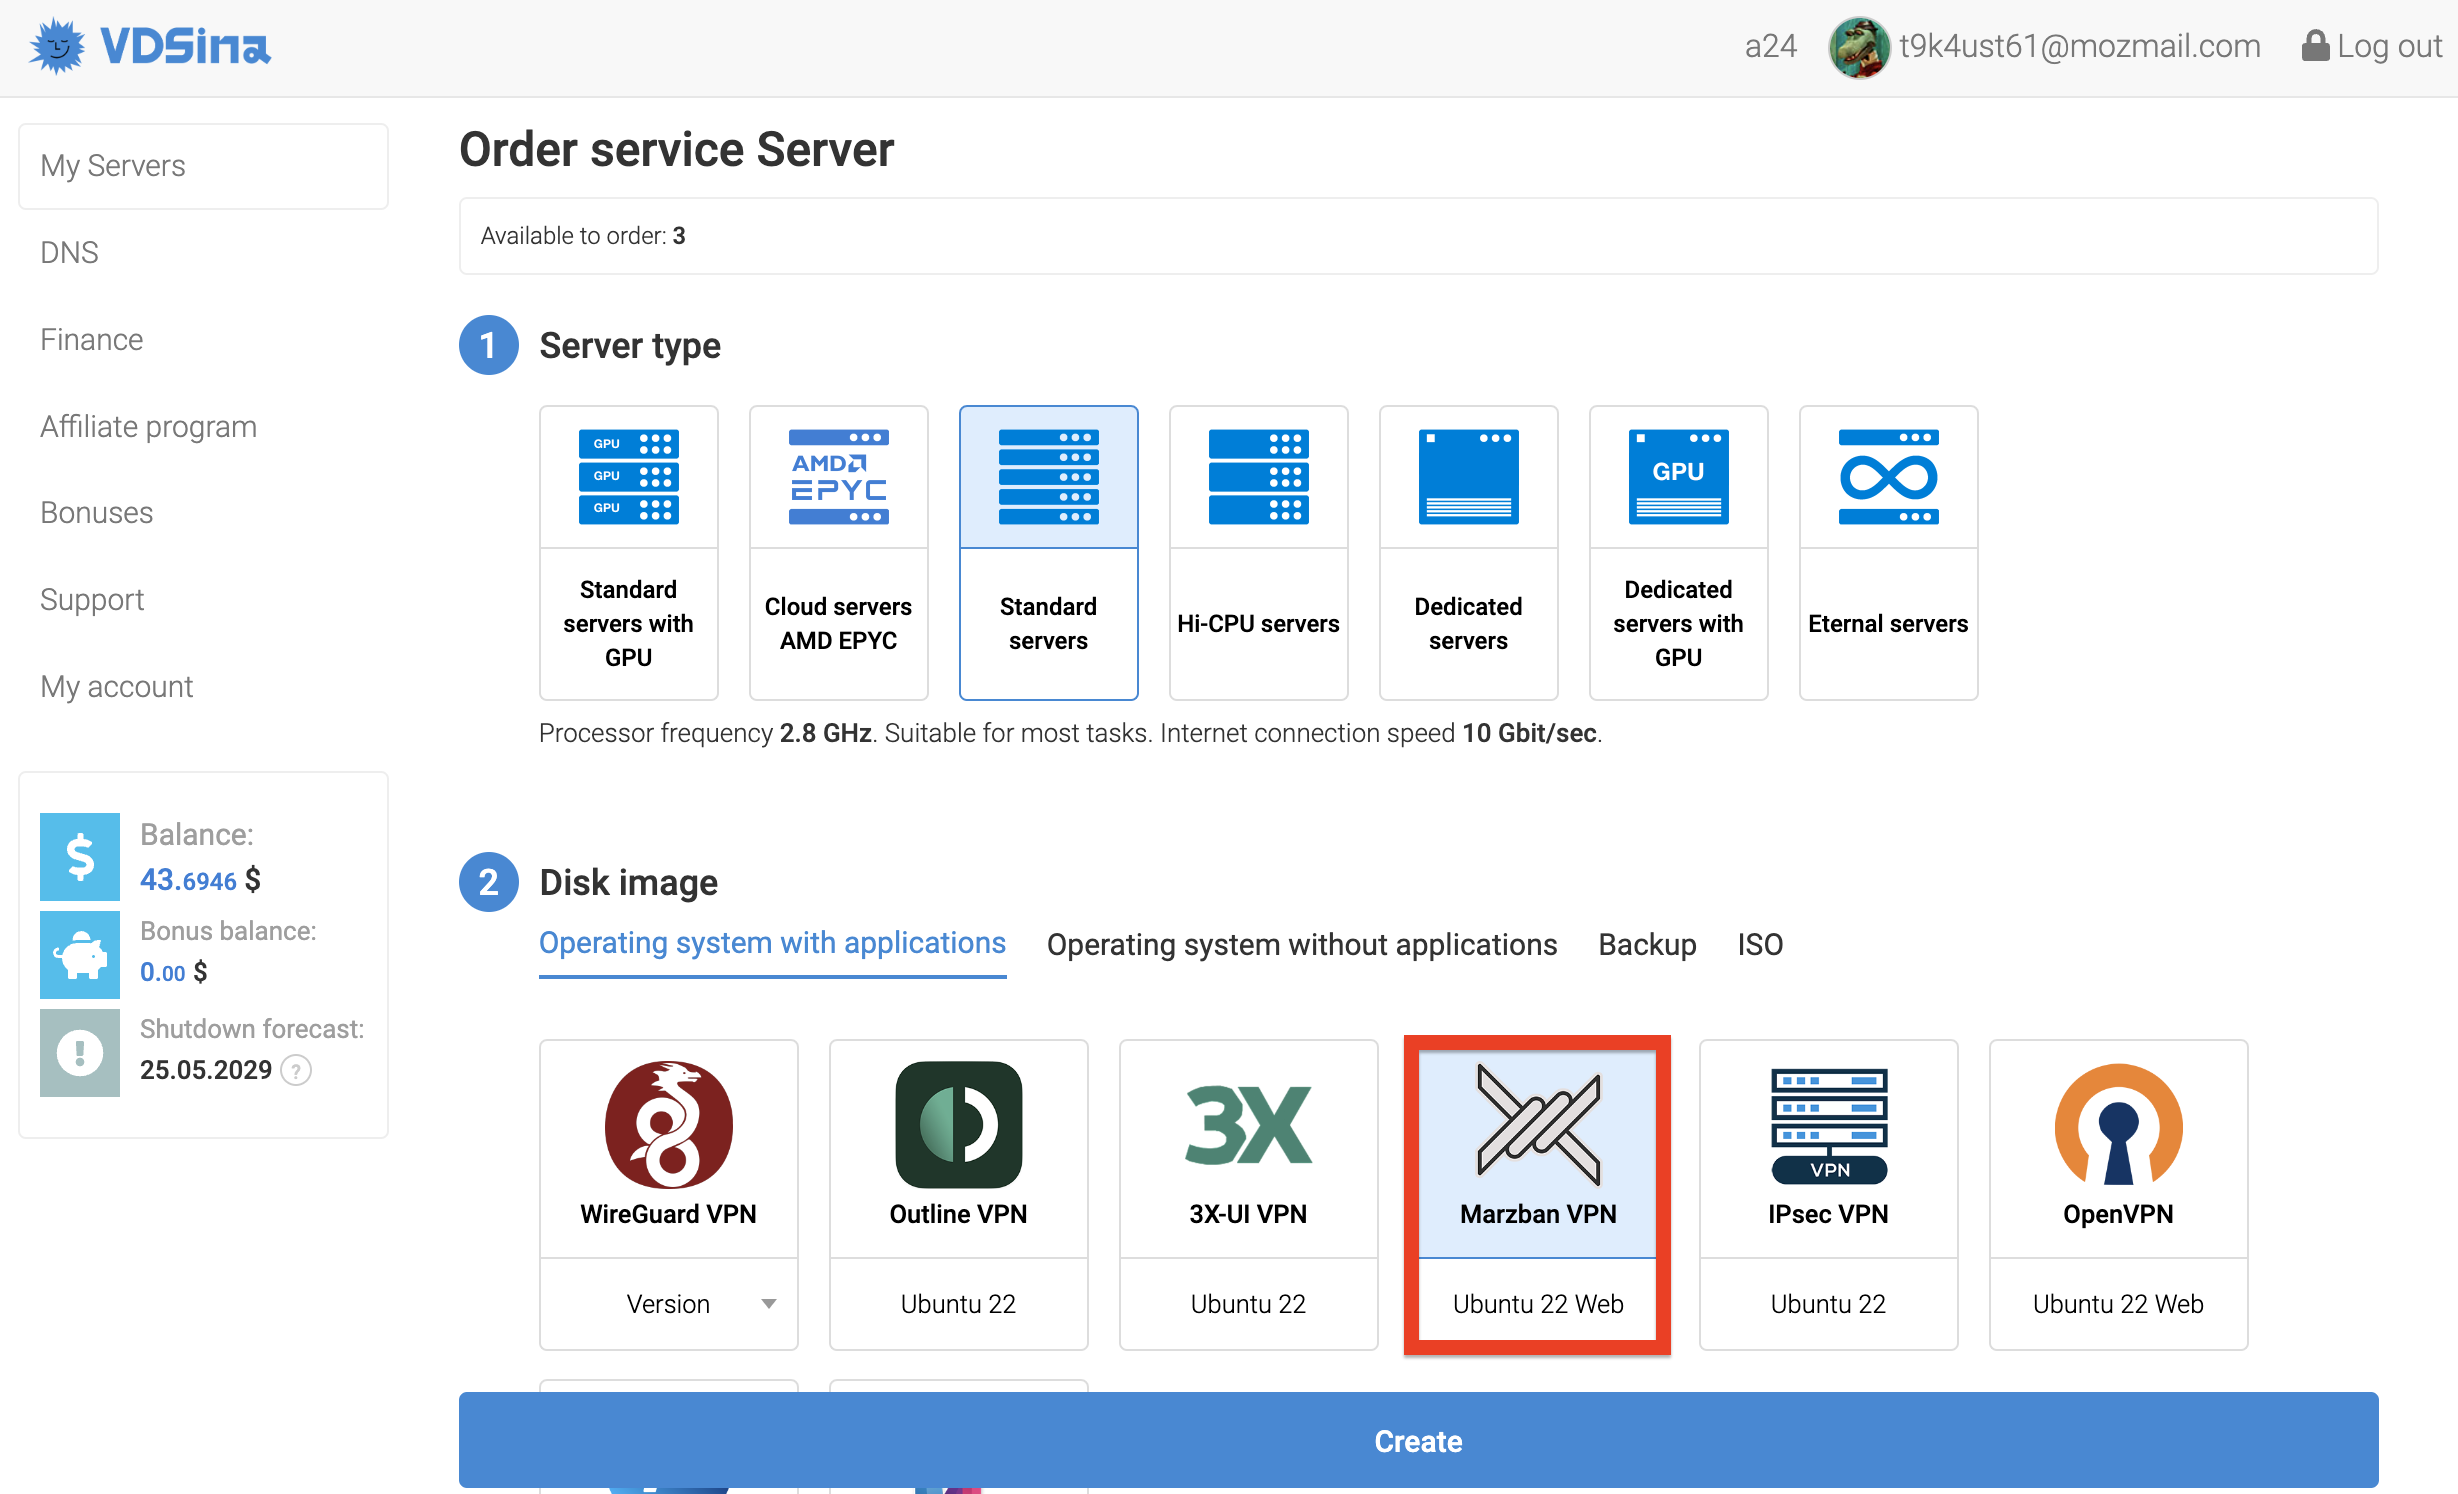Select Ubuntu 22 under IPsec VPN

tap(1828, 1304)
